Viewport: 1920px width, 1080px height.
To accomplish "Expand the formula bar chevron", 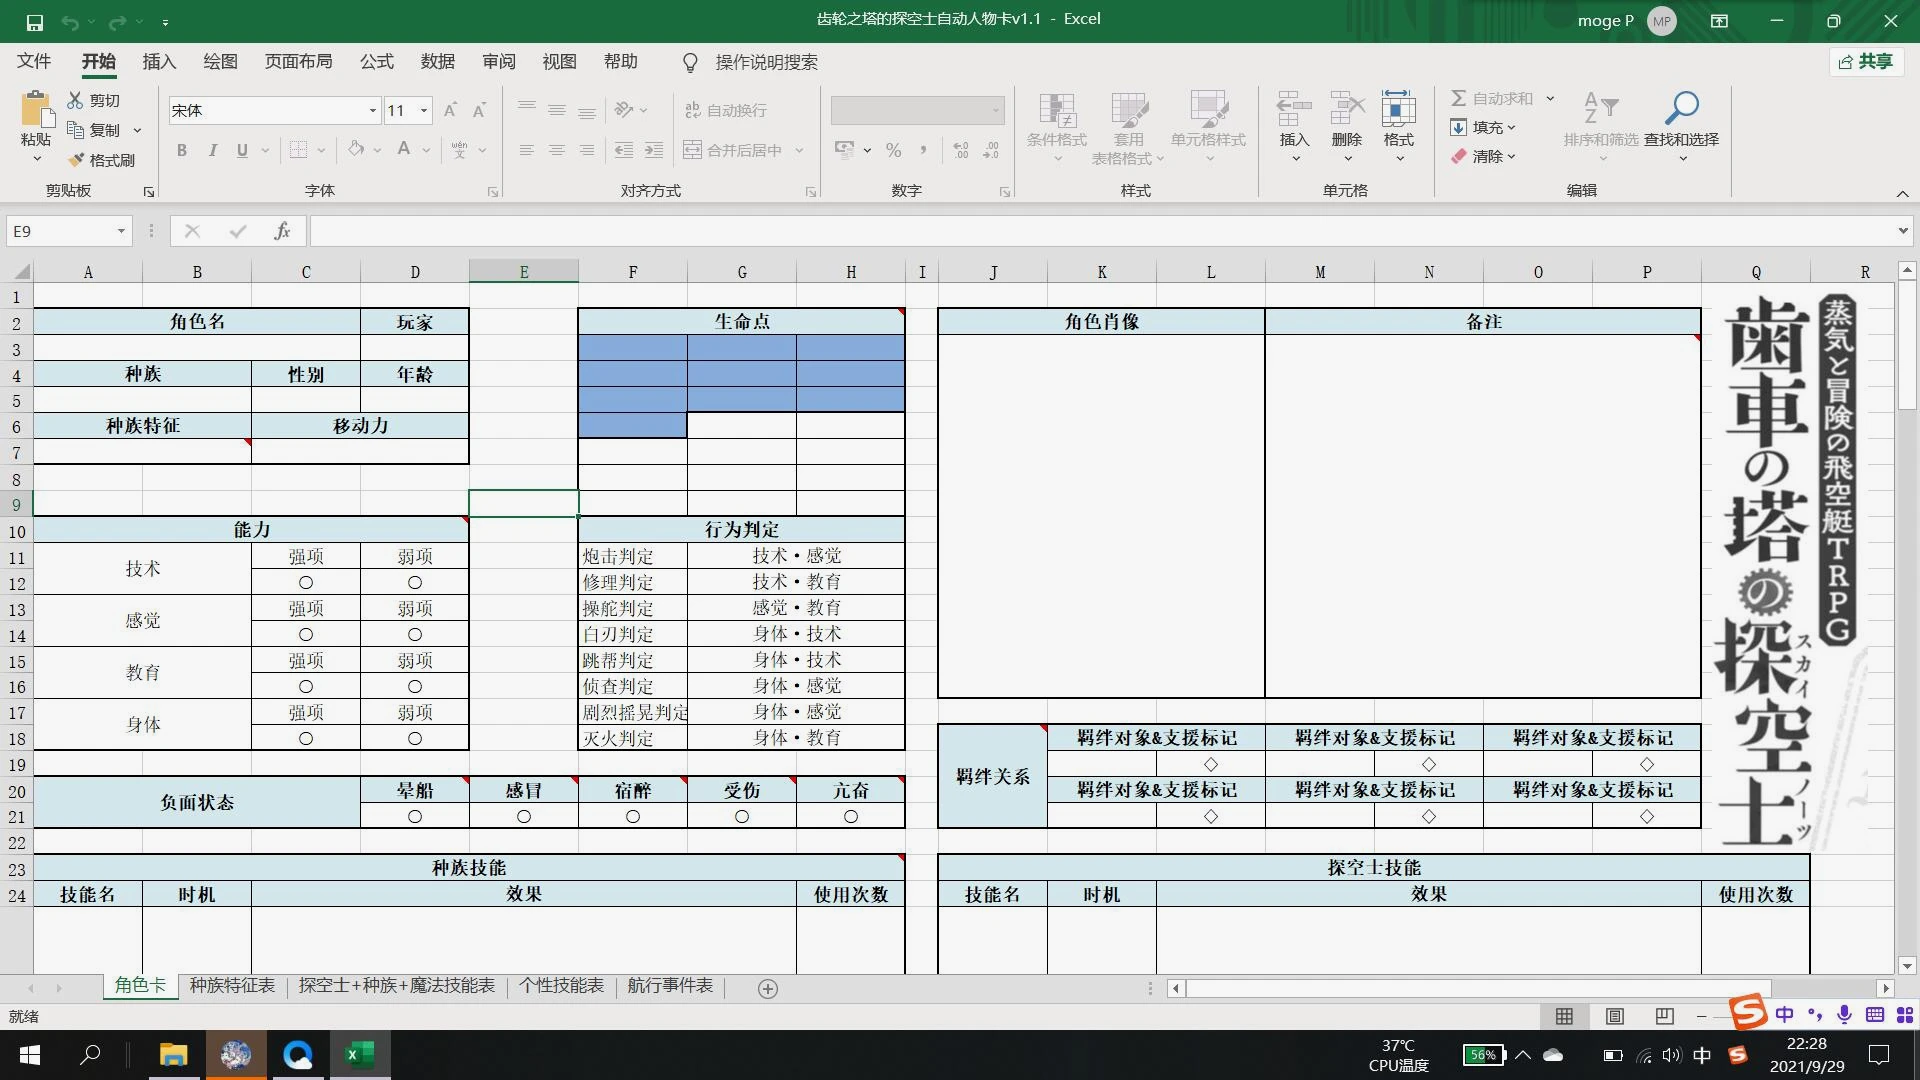I will tap(1902, 231).
